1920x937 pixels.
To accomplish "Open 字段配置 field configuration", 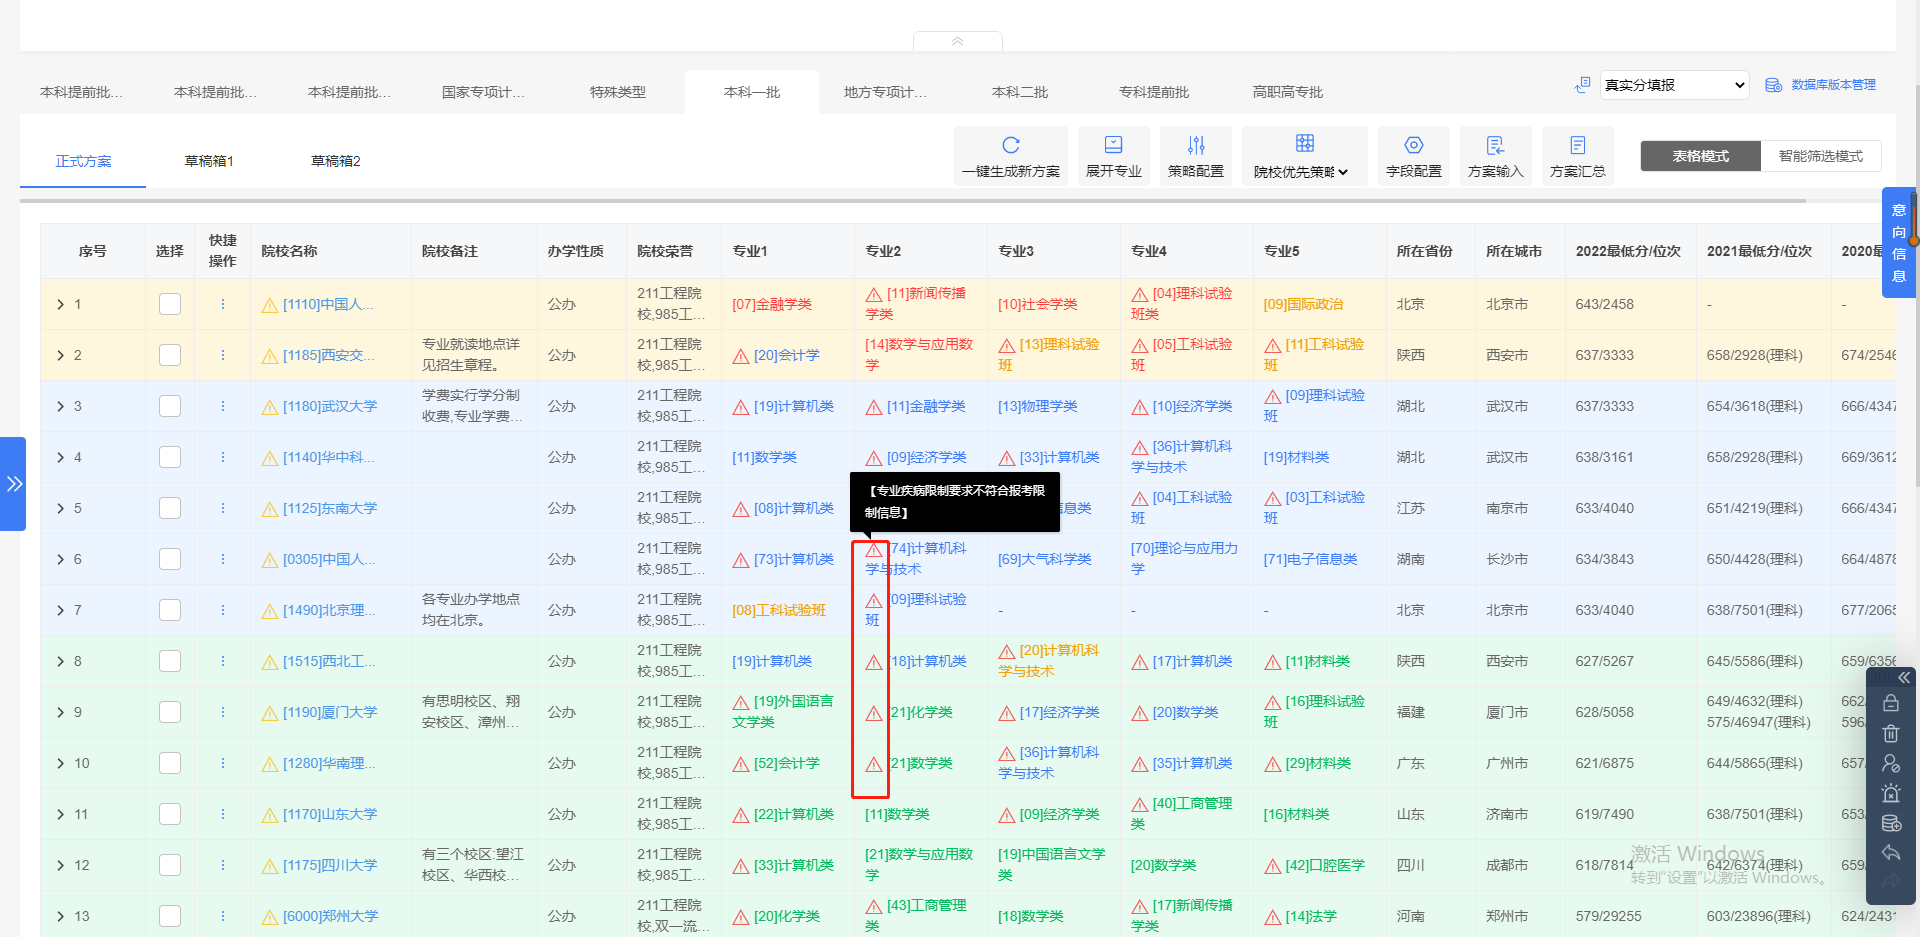I will coord(1413,155).
